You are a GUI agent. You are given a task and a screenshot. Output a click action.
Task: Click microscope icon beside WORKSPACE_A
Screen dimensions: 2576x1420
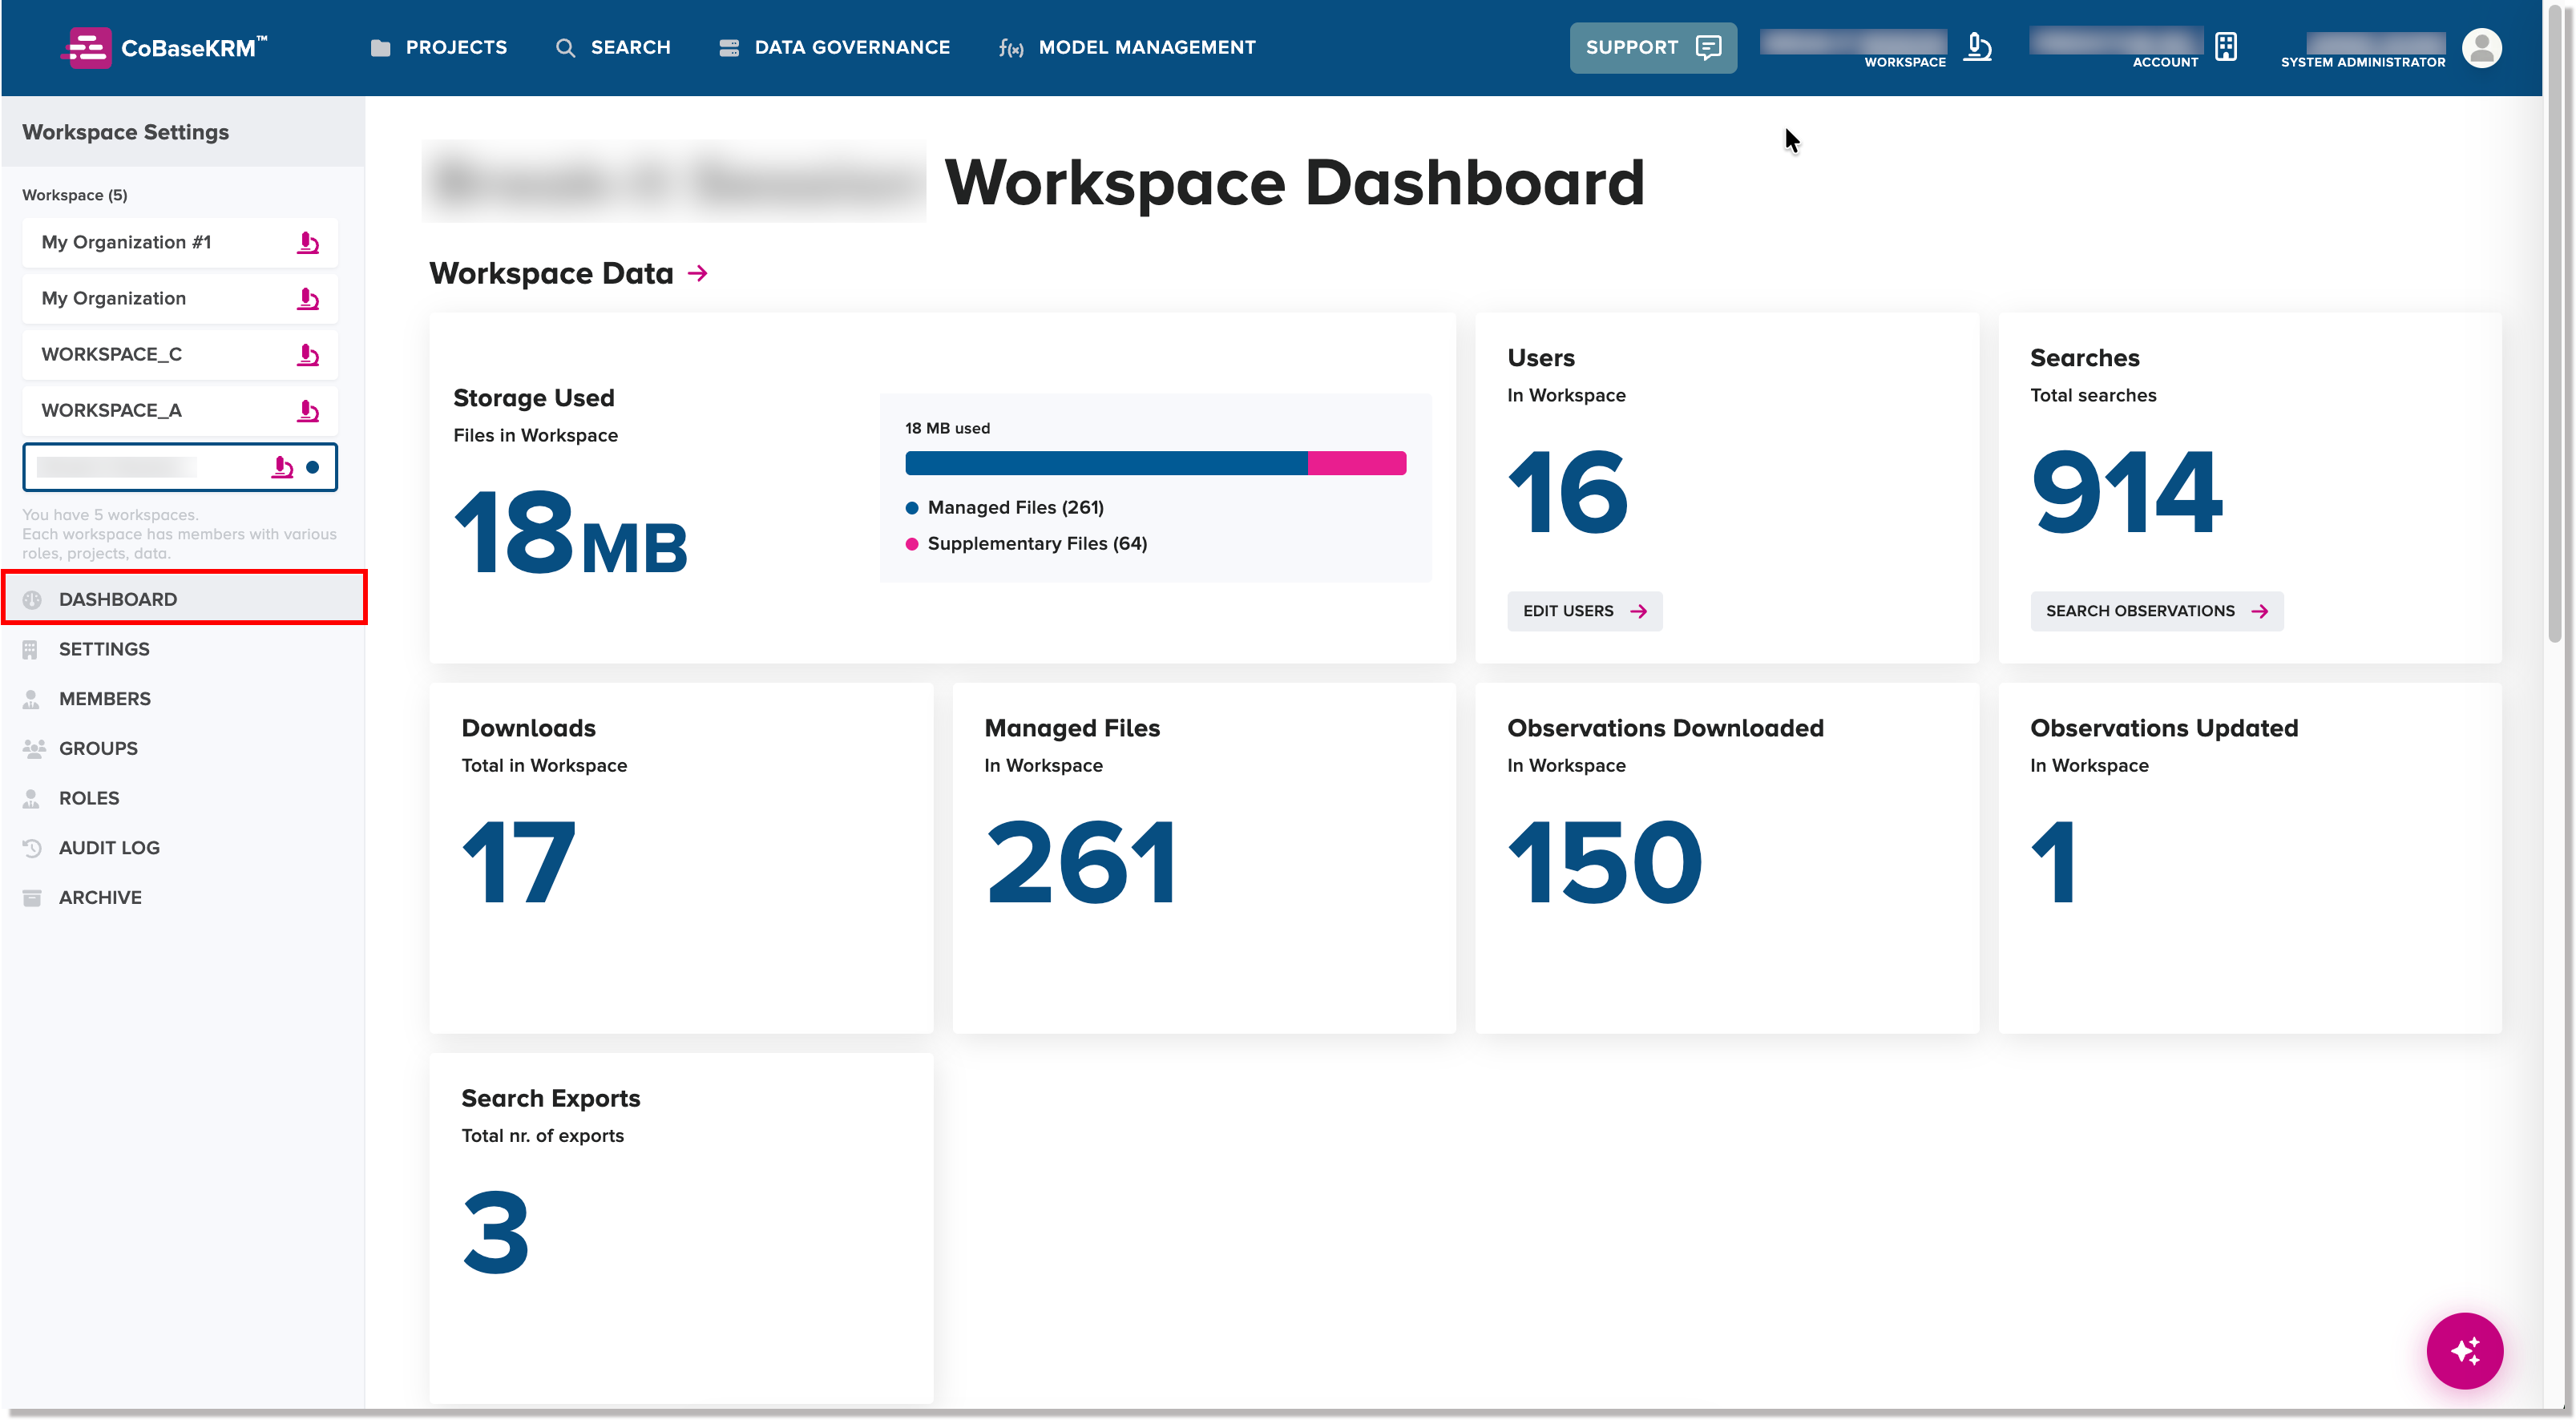[308, 410]
